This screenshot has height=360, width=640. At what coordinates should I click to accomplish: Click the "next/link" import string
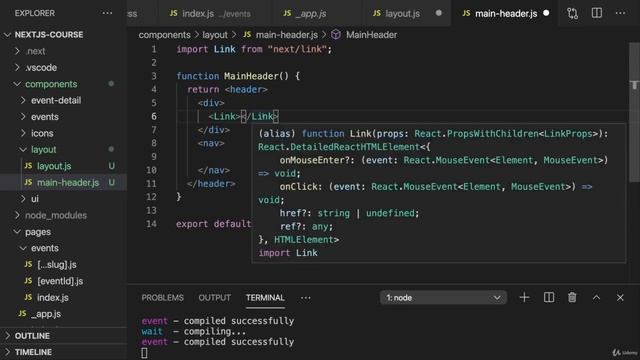(x=297, y=49)
